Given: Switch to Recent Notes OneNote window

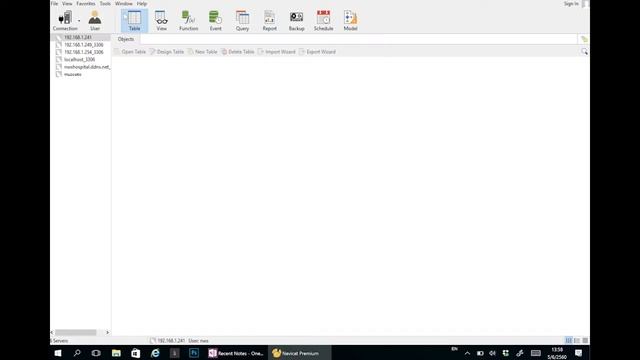Looking at the screenshot, I should click(236, 353).
